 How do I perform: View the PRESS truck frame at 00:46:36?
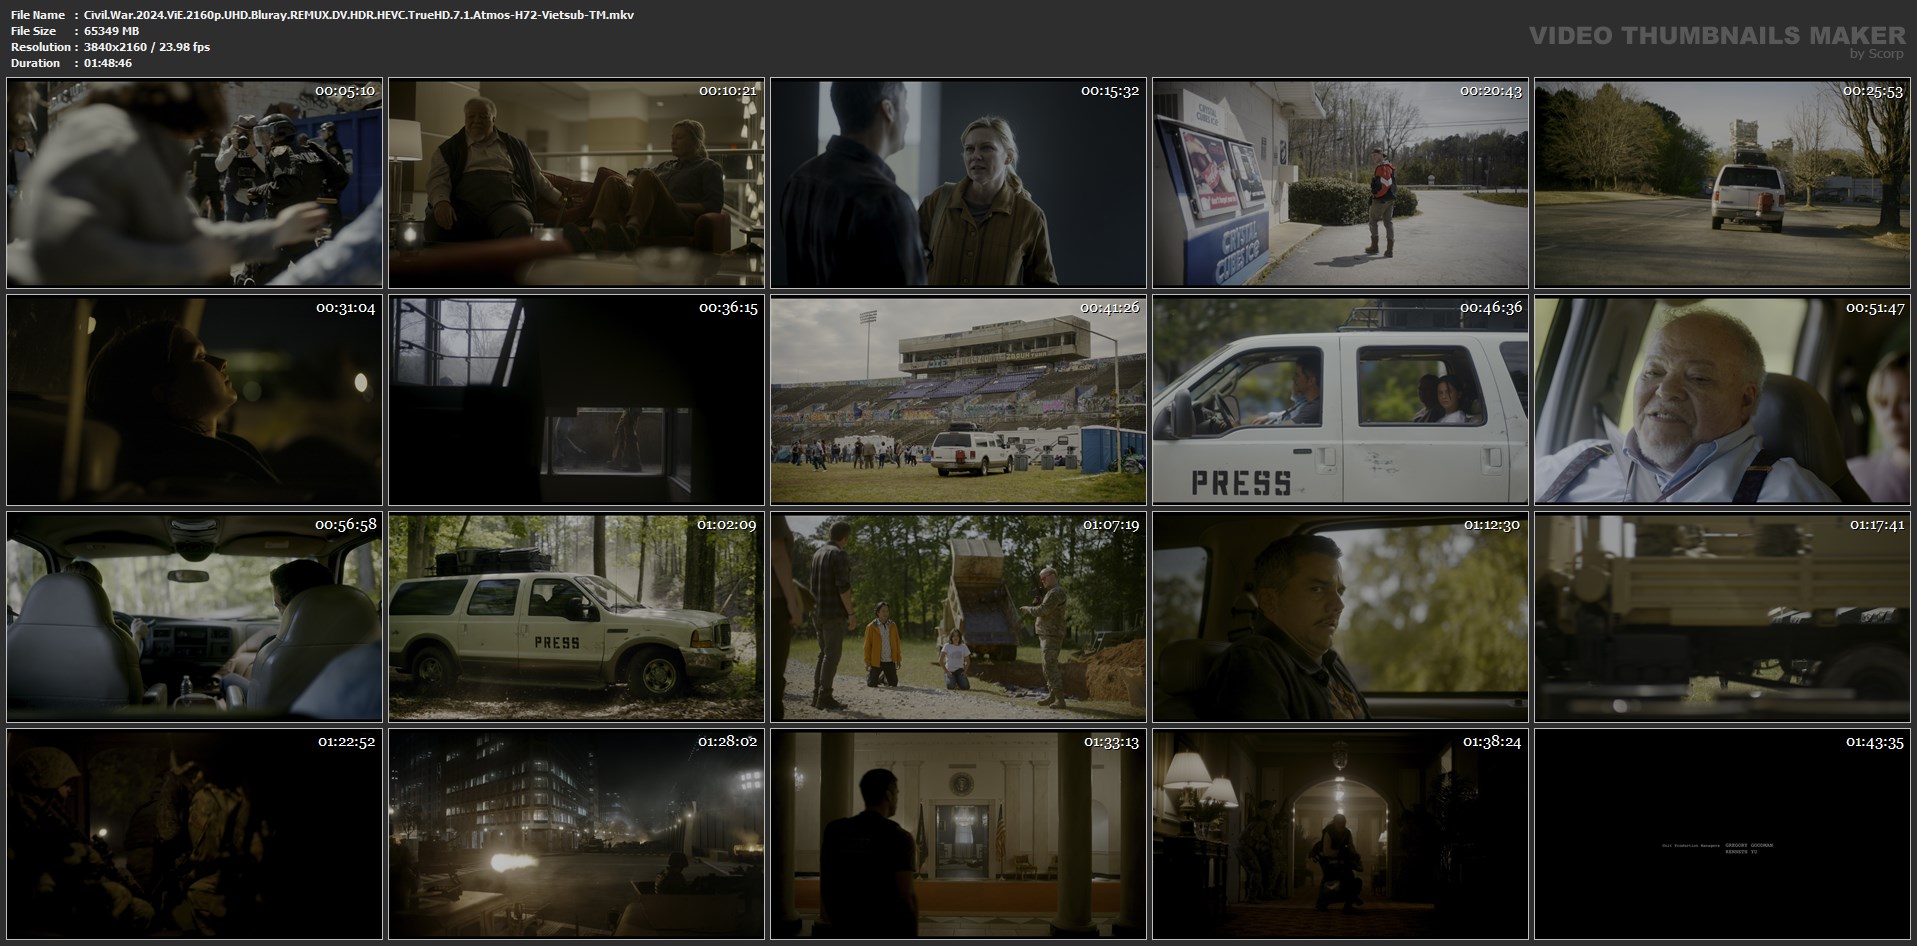coord(1340,400)
